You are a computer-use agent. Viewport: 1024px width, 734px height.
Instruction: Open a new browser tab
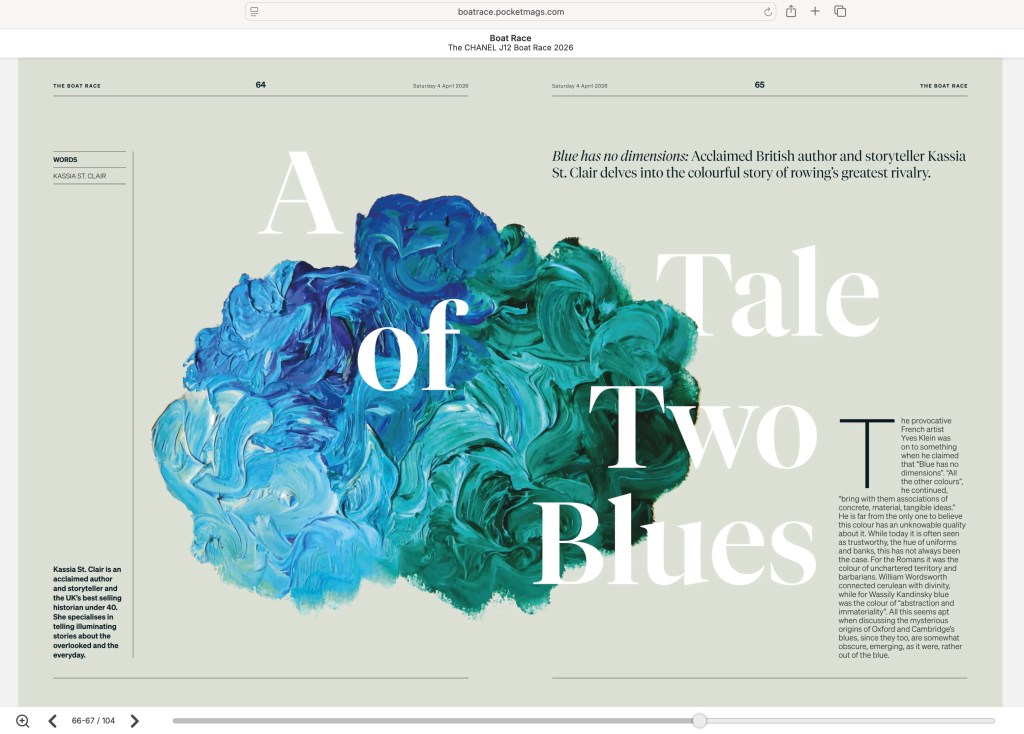(x=815, y=11)
